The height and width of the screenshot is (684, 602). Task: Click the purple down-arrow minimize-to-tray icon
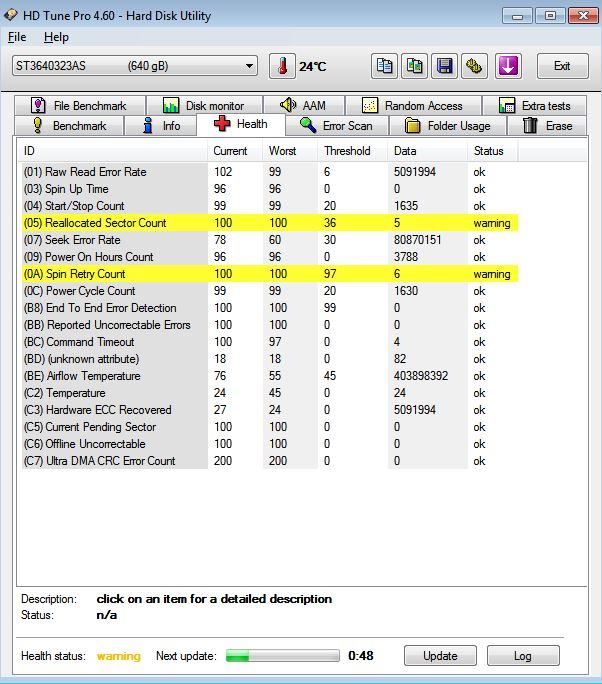coord(508,66)
